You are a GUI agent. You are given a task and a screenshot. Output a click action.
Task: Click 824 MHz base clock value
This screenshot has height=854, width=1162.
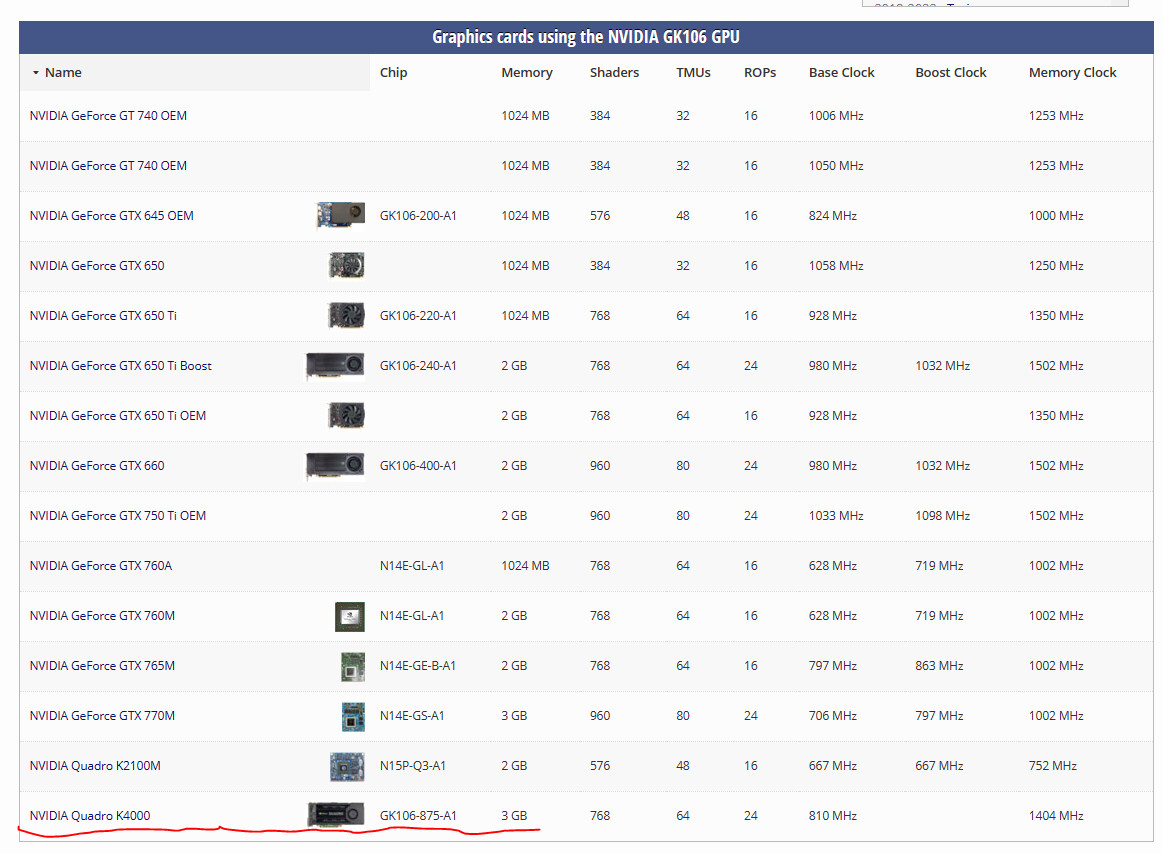pyautogui.click(x=833, y=216)
